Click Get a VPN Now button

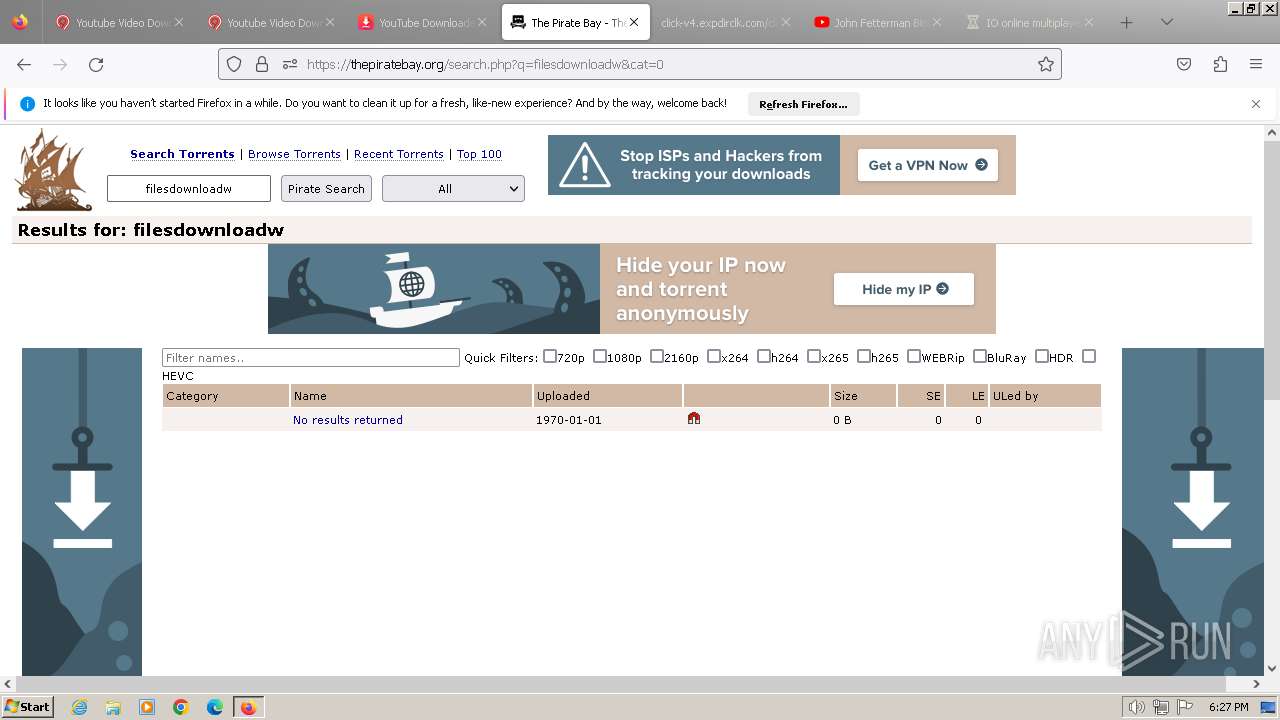click(x=928, y=165)
